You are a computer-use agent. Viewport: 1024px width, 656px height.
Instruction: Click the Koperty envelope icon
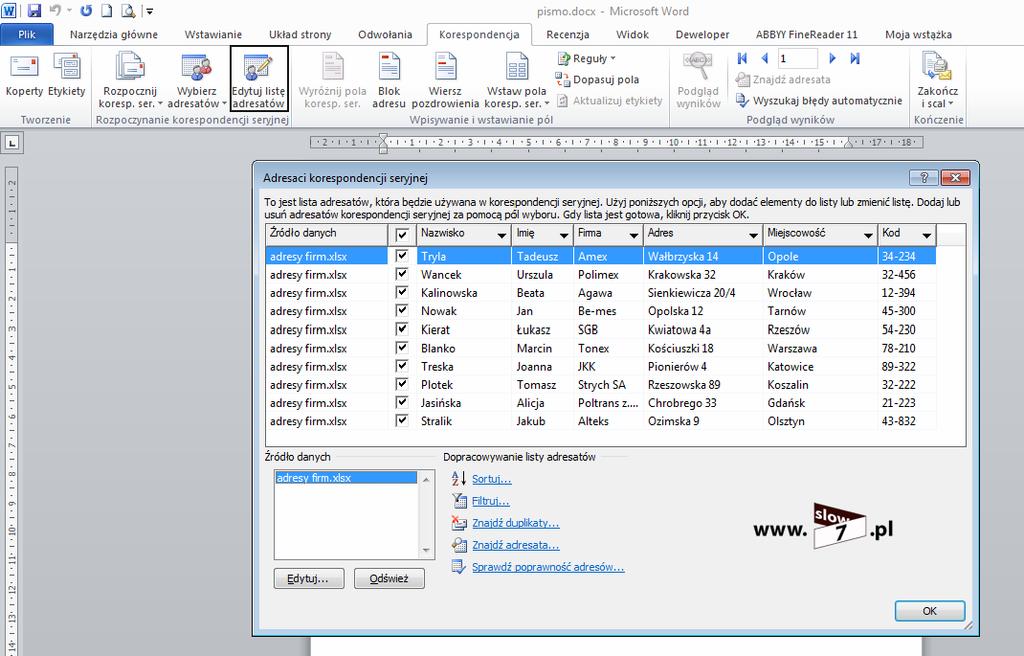[x=24, y=67]
